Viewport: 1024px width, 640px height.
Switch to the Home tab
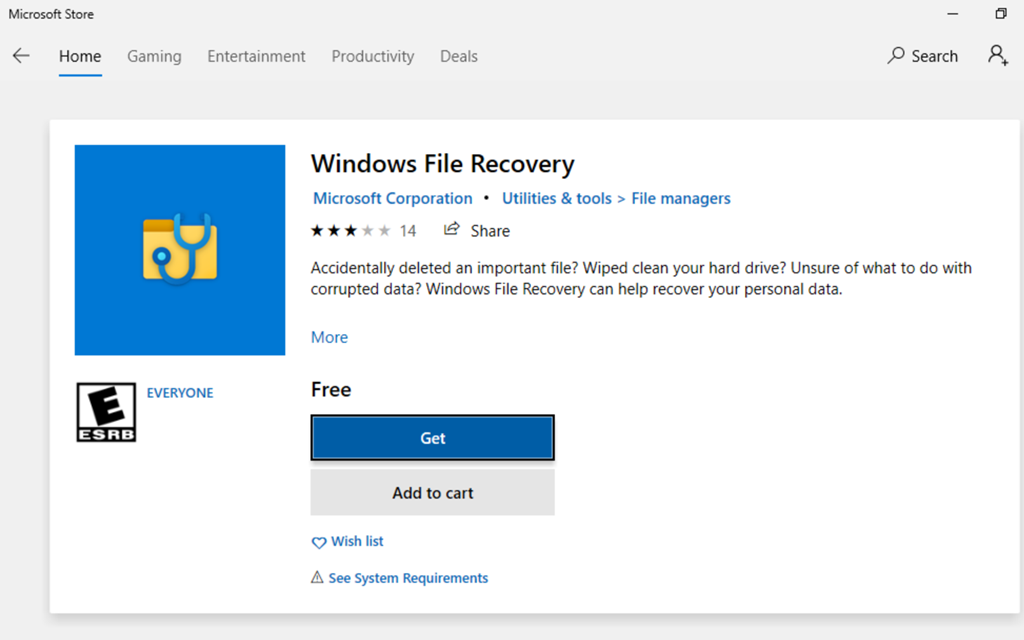(80, 56)
